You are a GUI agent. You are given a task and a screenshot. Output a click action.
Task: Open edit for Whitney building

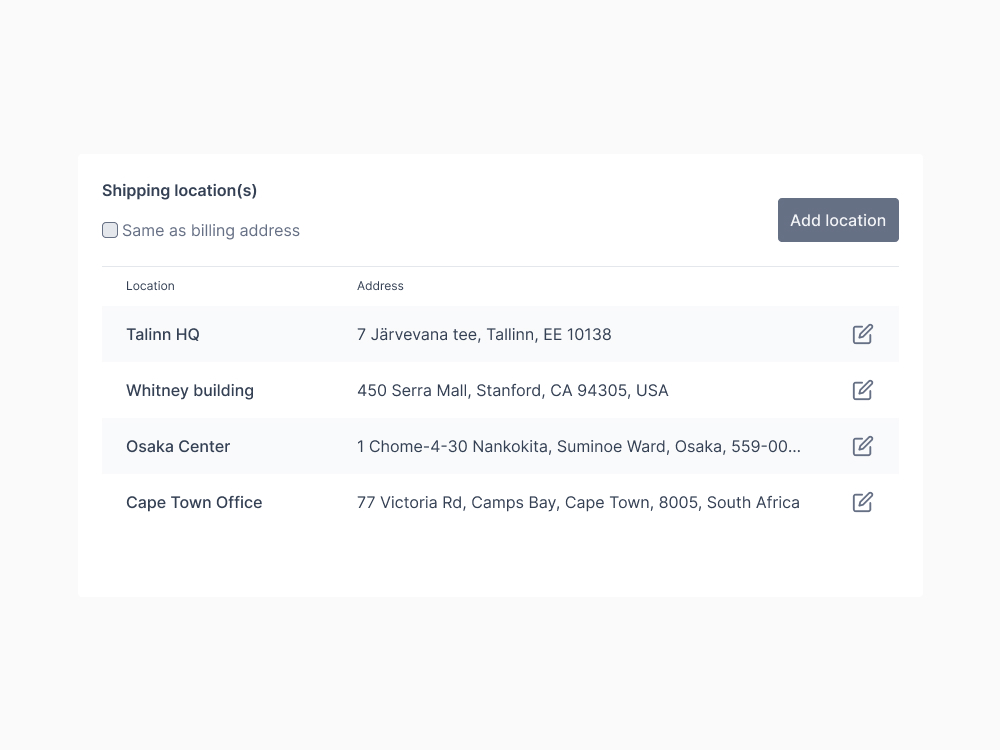(x=863, y=390)
